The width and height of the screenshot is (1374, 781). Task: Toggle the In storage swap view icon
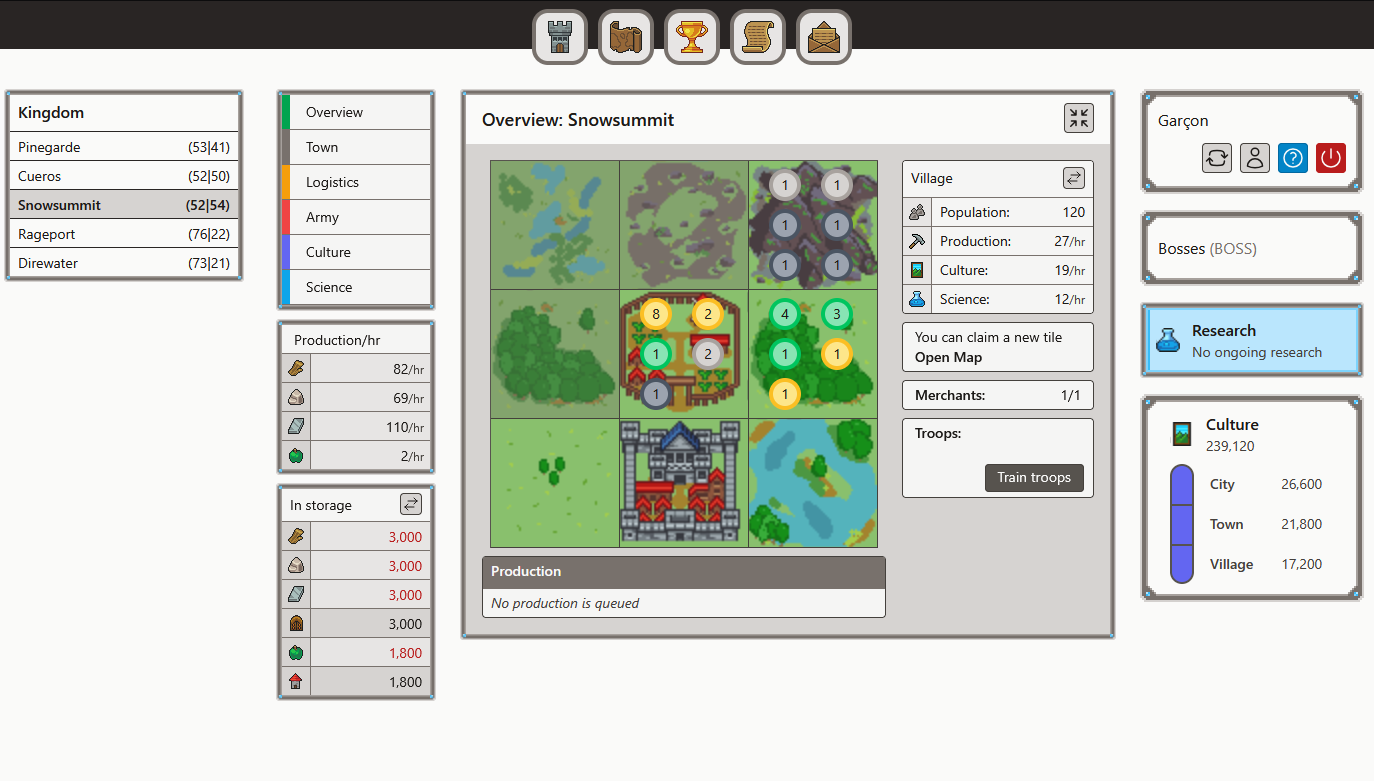[411, 504]
